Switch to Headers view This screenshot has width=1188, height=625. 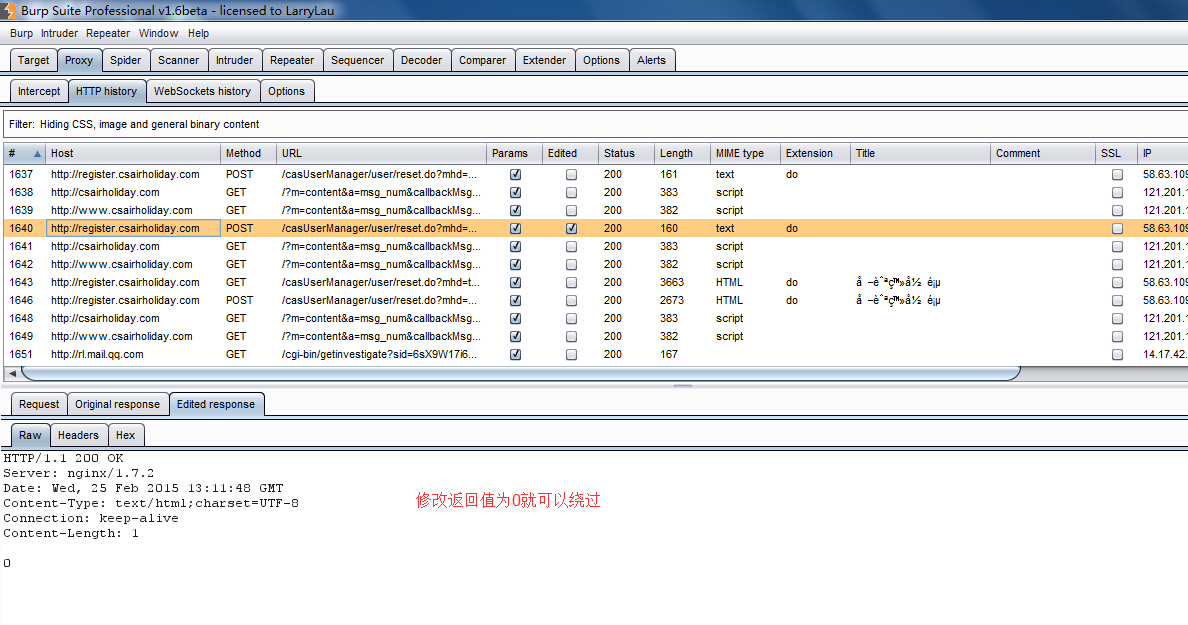(x=78, y=436)
